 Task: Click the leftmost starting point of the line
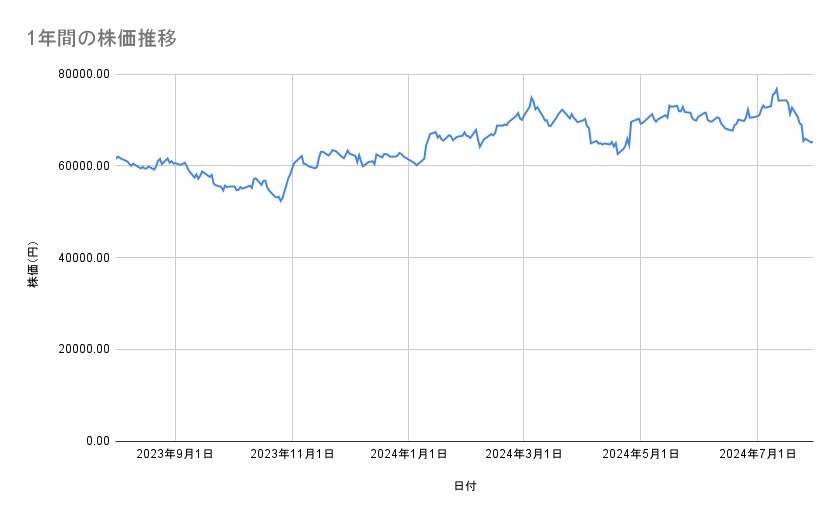pos(117,157)
